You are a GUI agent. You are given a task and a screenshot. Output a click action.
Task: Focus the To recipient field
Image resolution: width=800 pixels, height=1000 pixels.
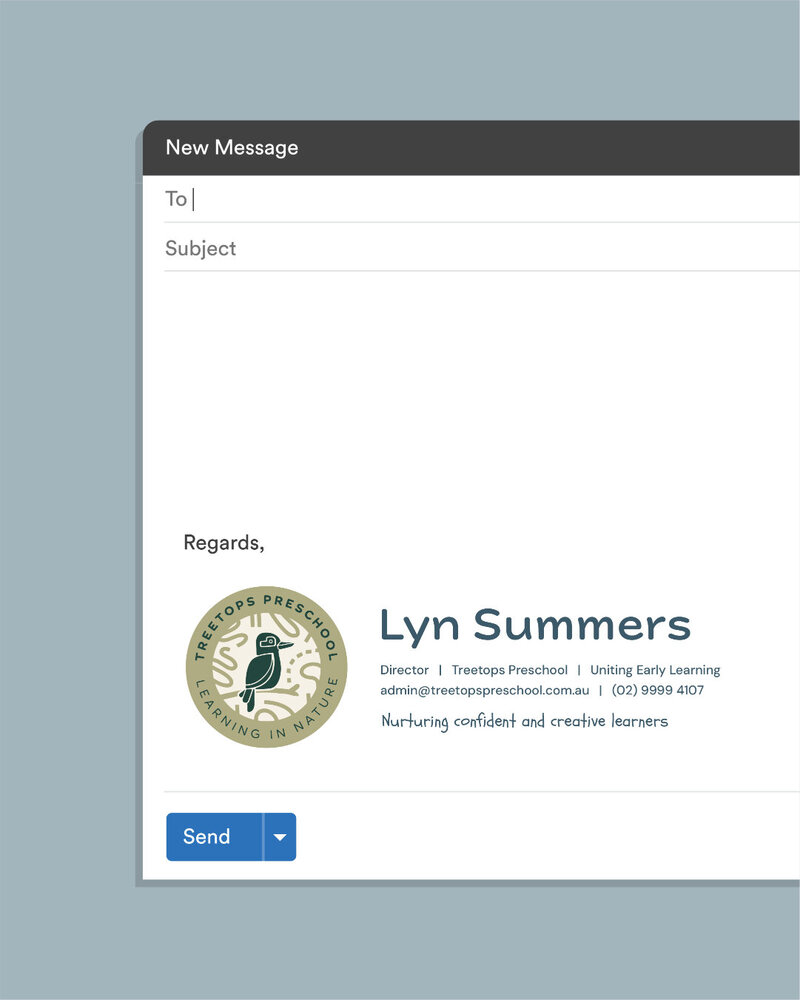[x=482, y=199]
